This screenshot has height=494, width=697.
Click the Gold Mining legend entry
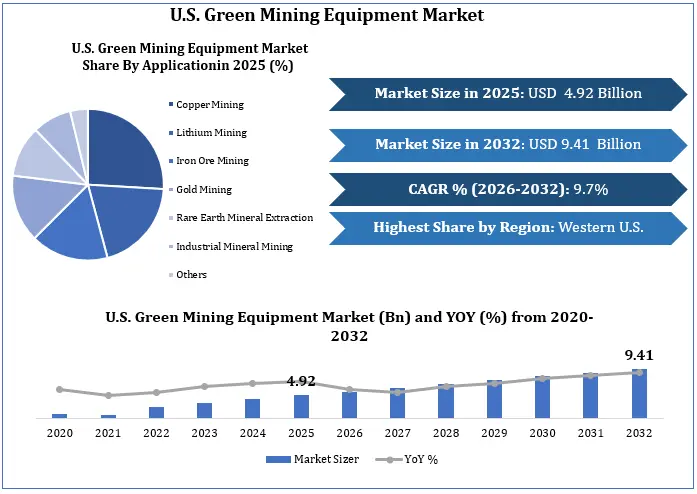(x=200, y=189)
